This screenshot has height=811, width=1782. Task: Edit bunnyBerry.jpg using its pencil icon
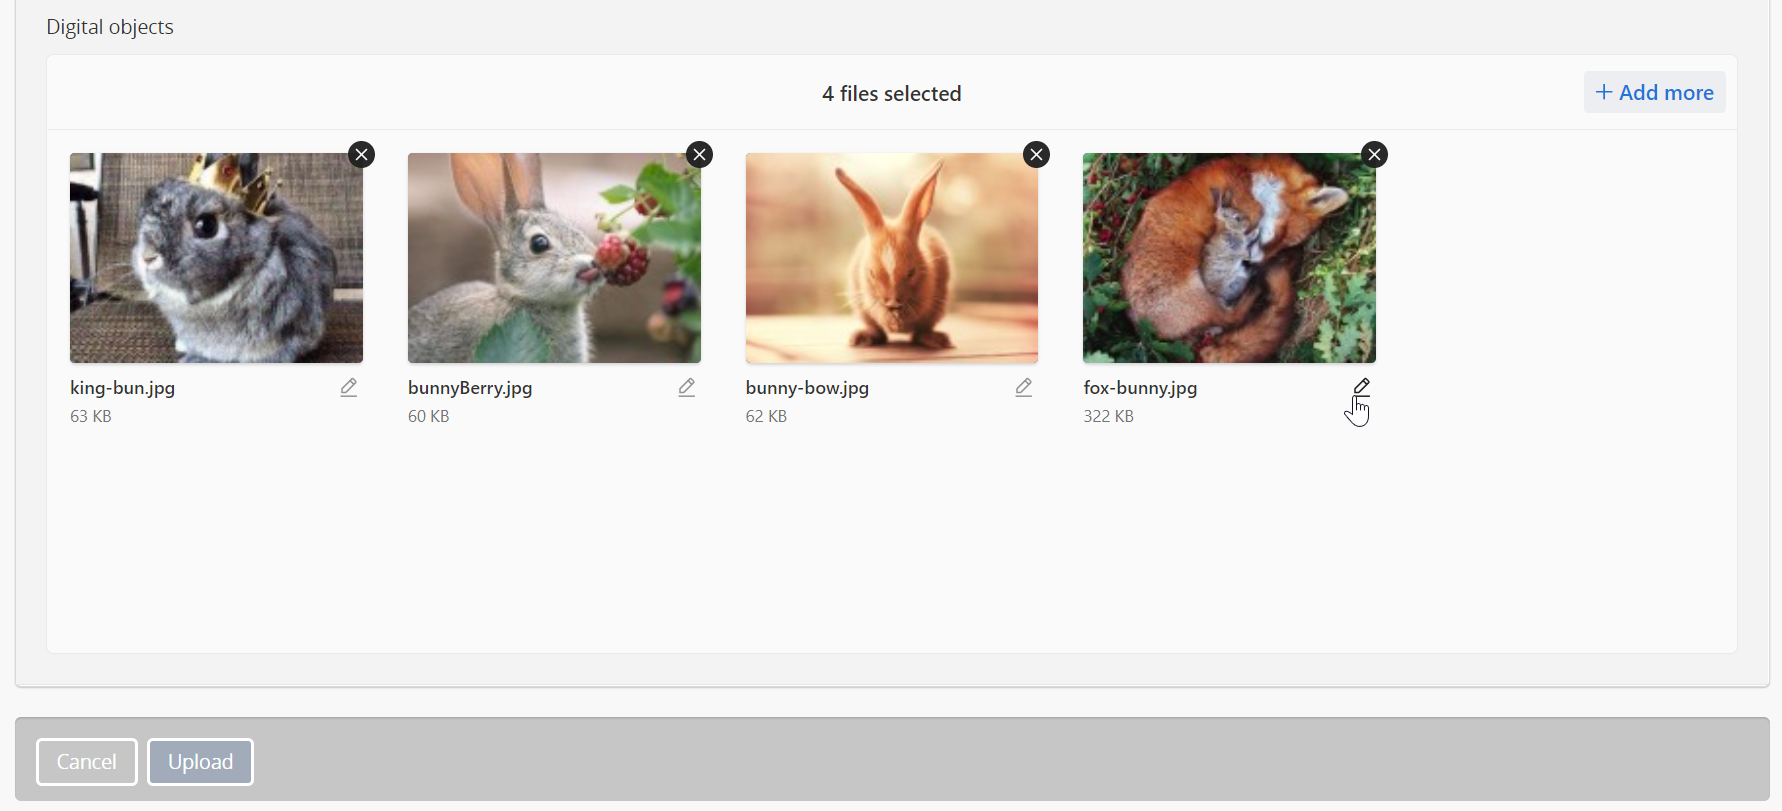tap(686, 388)
